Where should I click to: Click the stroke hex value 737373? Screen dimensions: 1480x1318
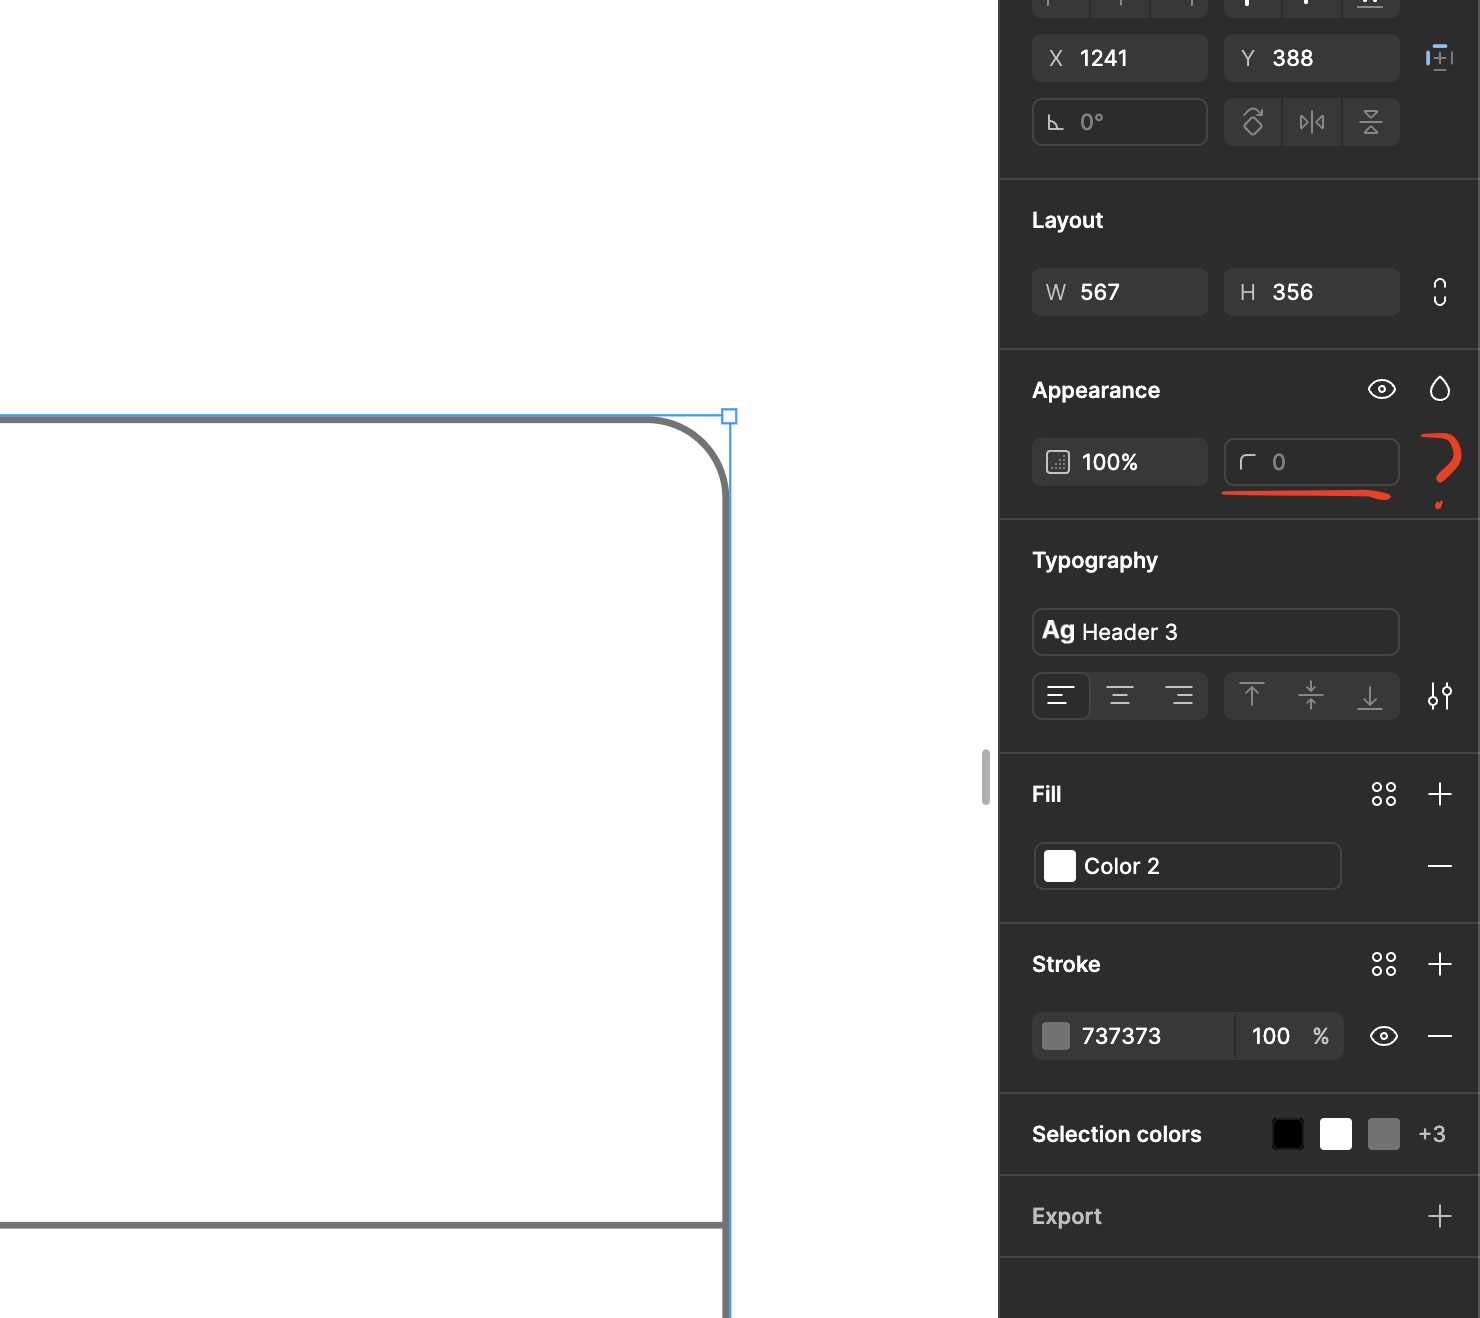pyautogui.click(x=1121, y=1036)
